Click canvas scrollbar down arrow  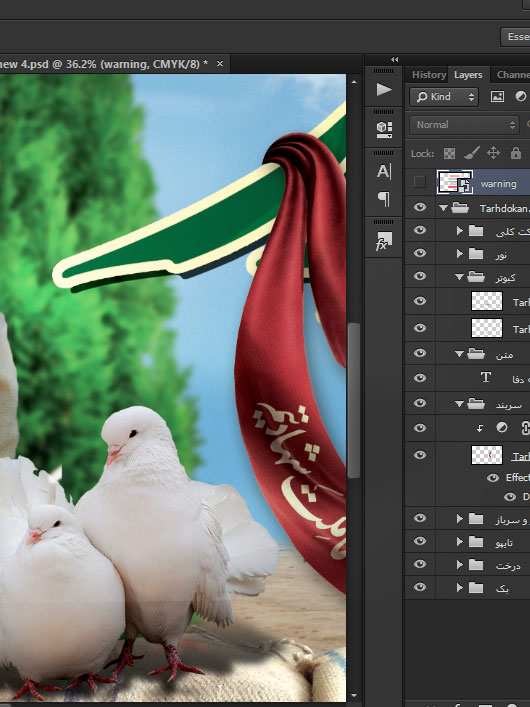click(x=354, y=696)
